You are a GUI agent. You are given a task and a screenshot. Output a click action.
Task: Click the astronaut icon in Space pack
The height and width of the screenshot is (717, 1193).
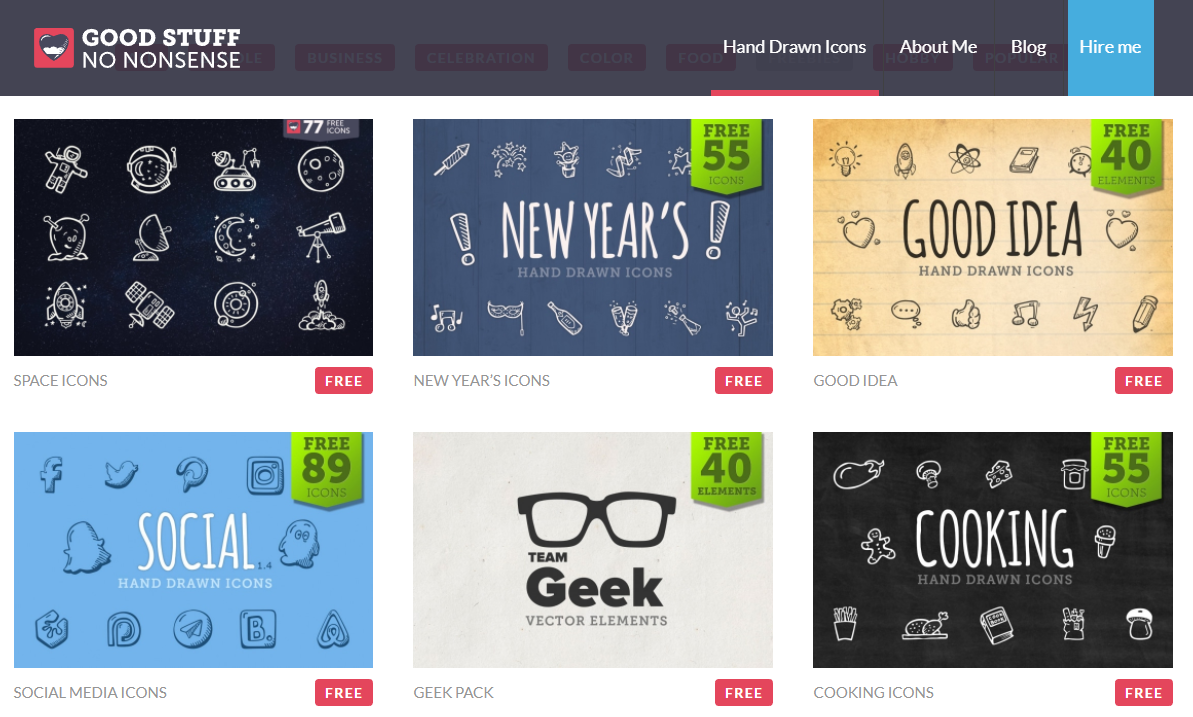point(65,169)
